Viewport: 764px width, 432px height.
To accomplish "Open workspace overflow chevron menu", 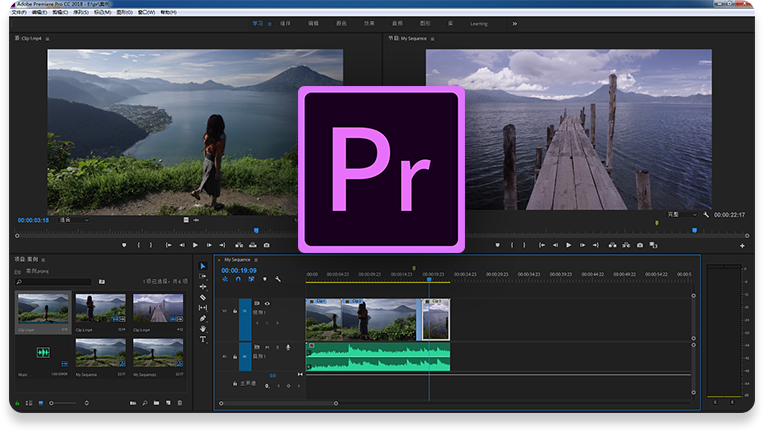I will [x=515, y=23].
